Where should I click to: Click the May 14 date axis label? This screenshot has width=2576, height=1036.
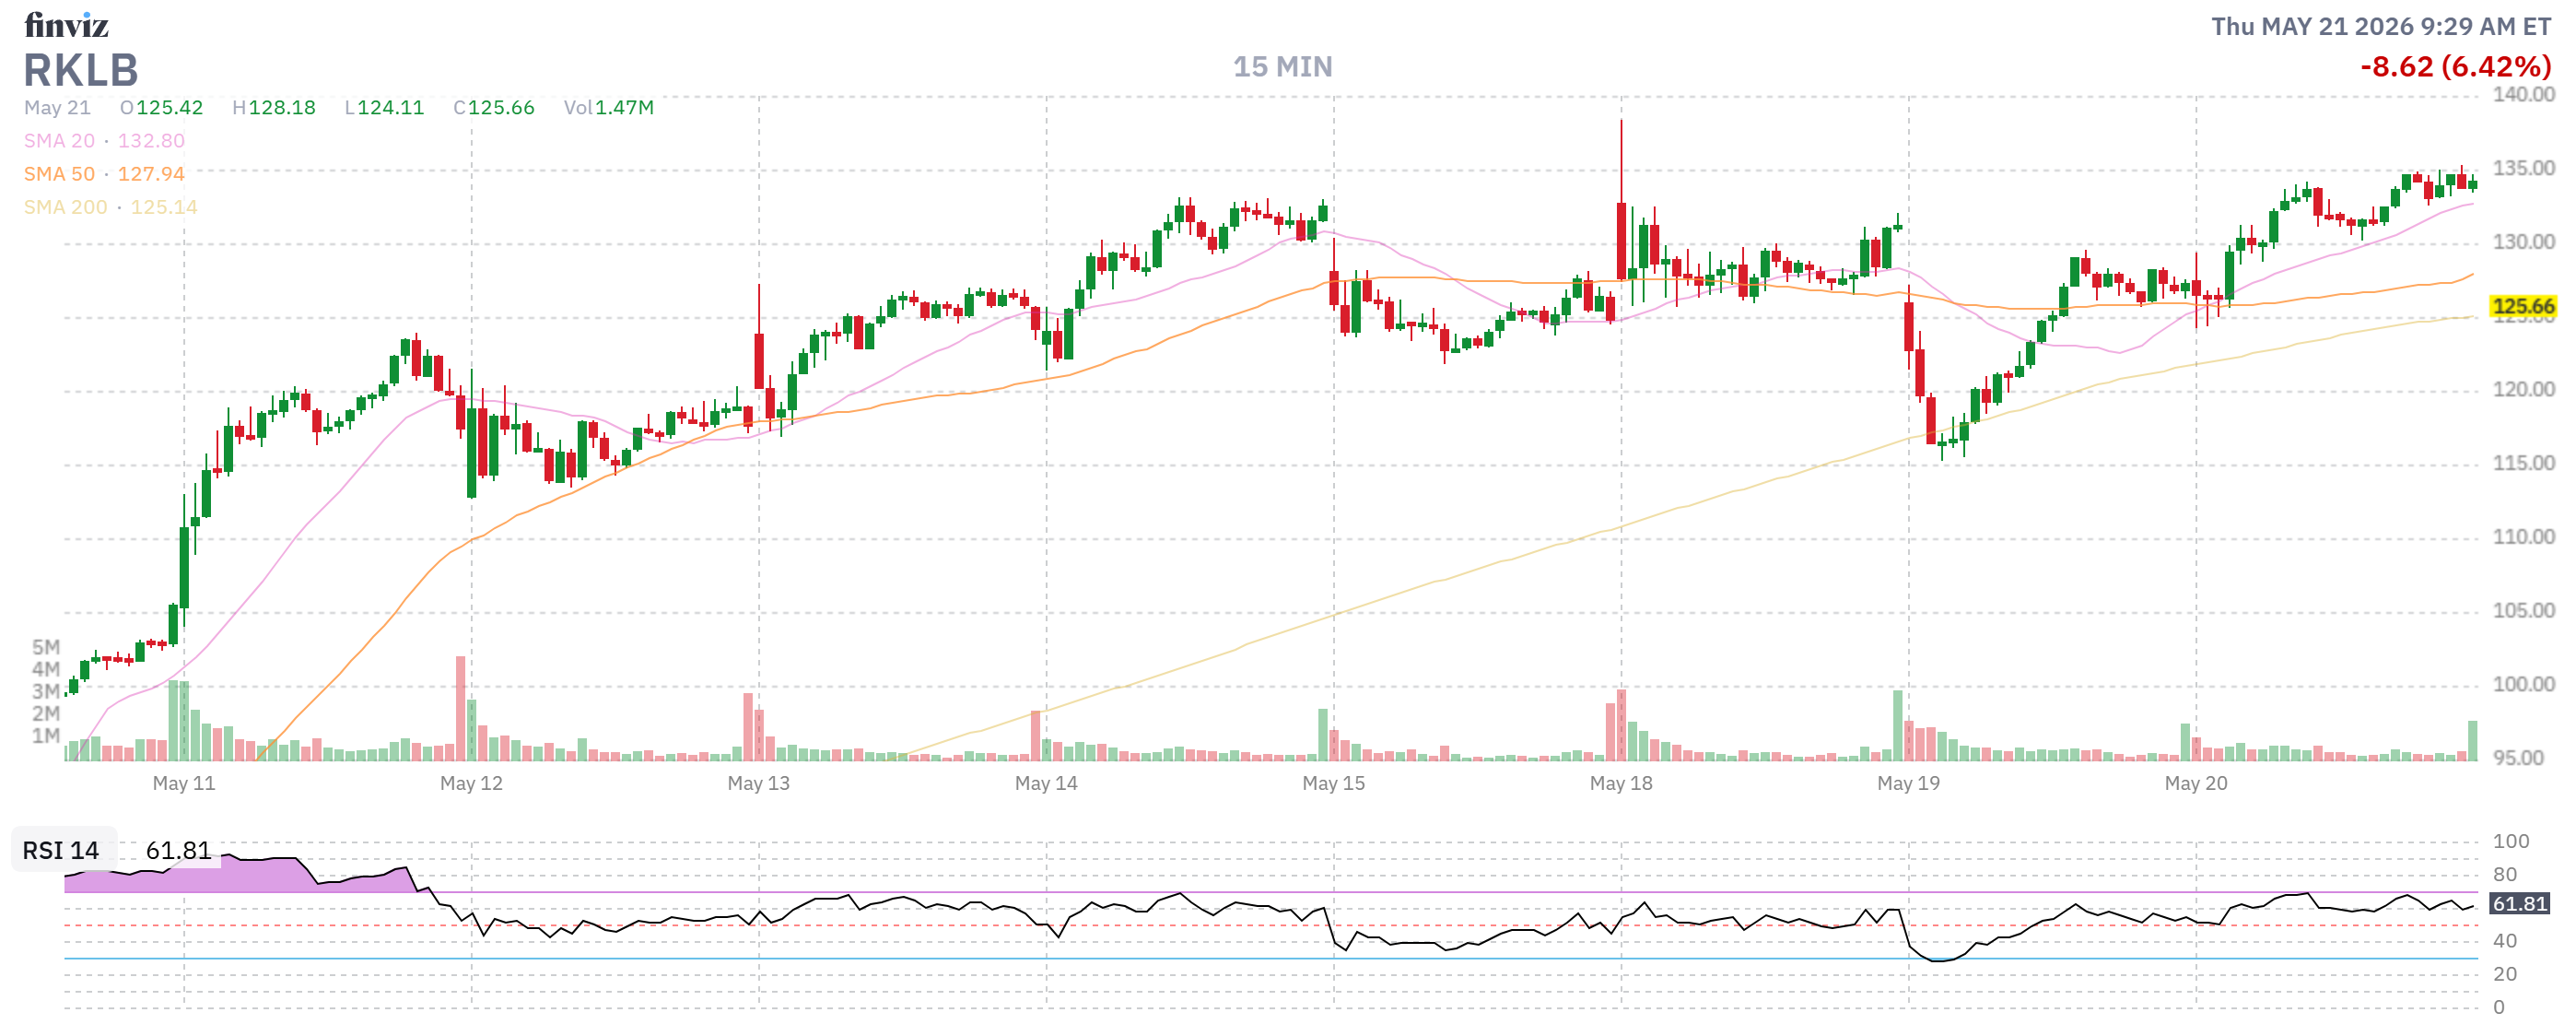click(x=1046, y=784)
